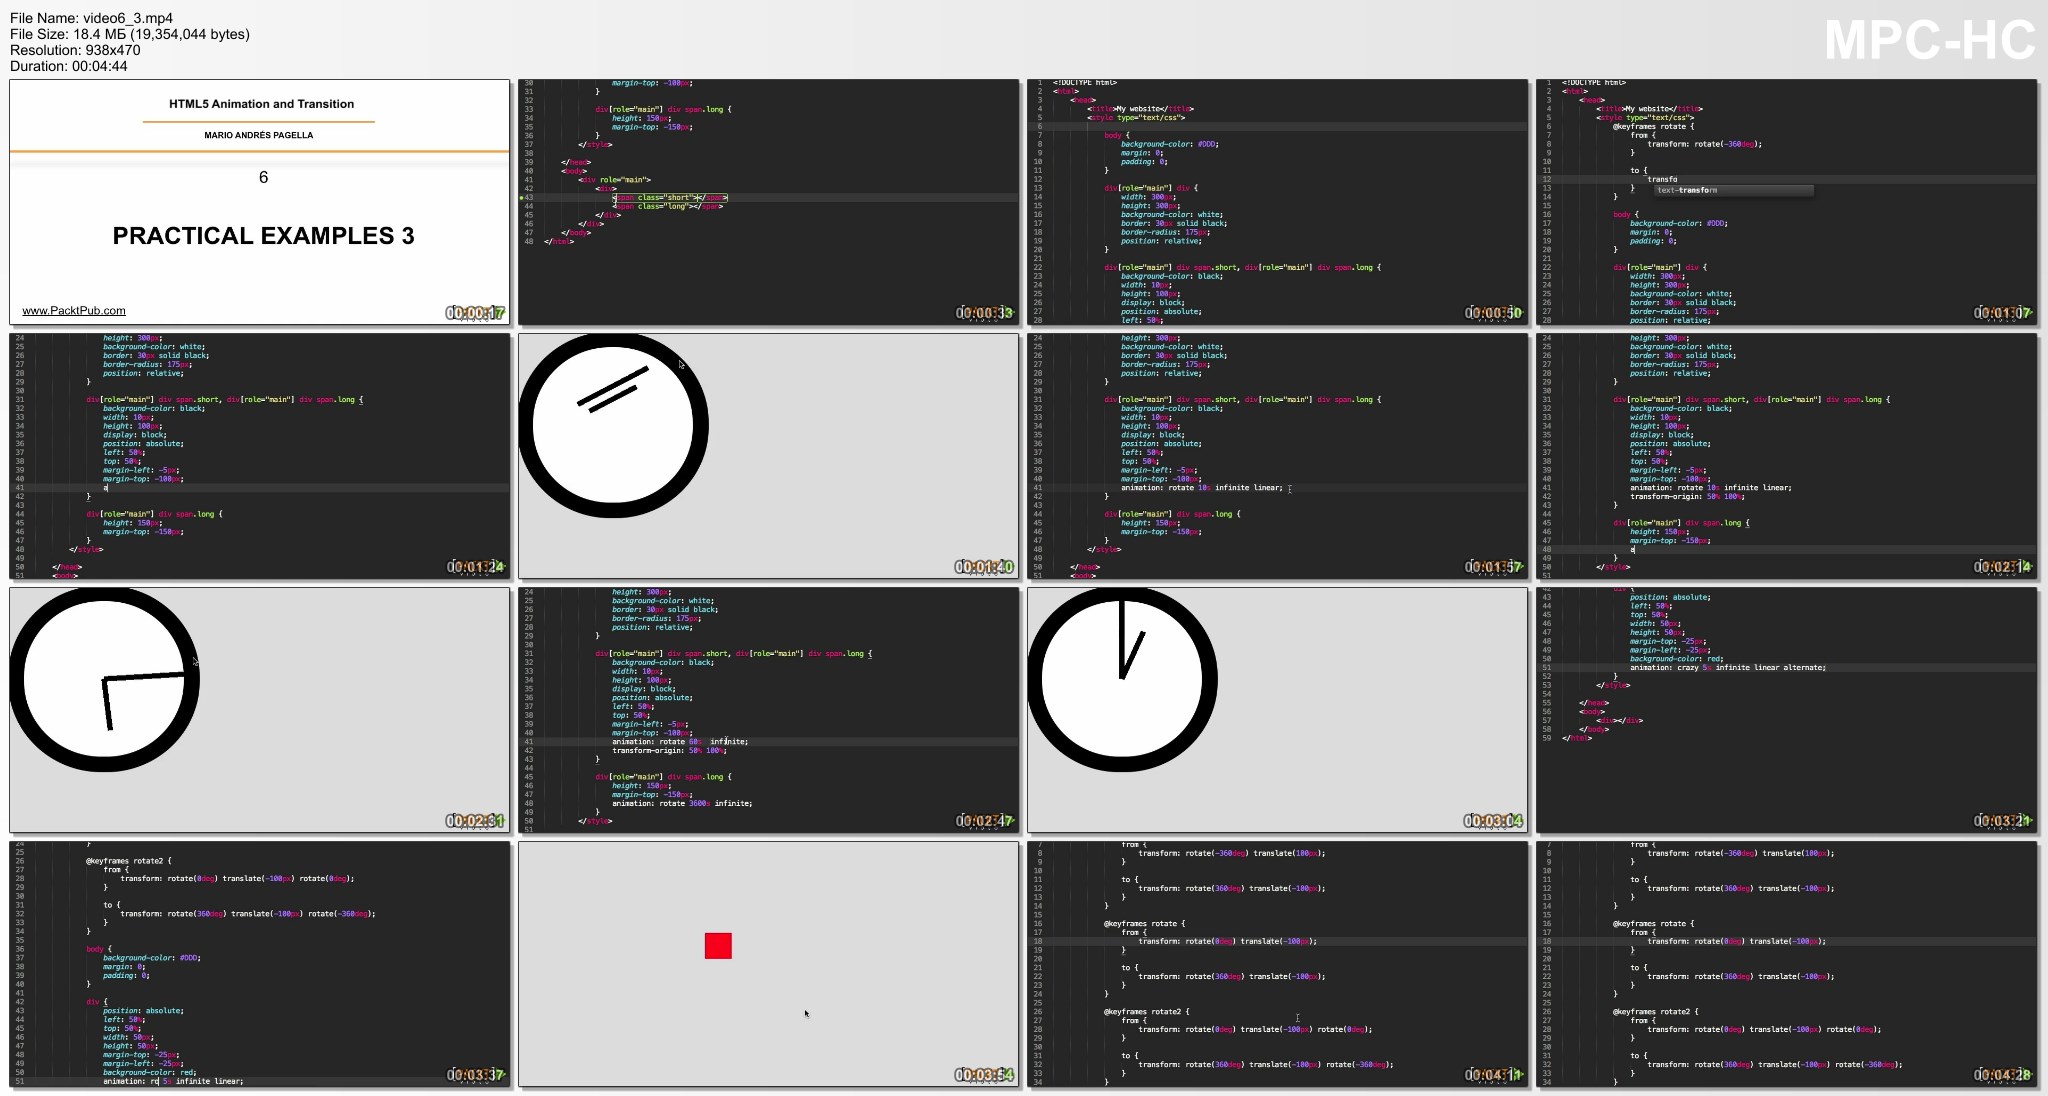
Task: Select the PRACTICAL EXAMPLES 3 title text
Action: (259, 233)
